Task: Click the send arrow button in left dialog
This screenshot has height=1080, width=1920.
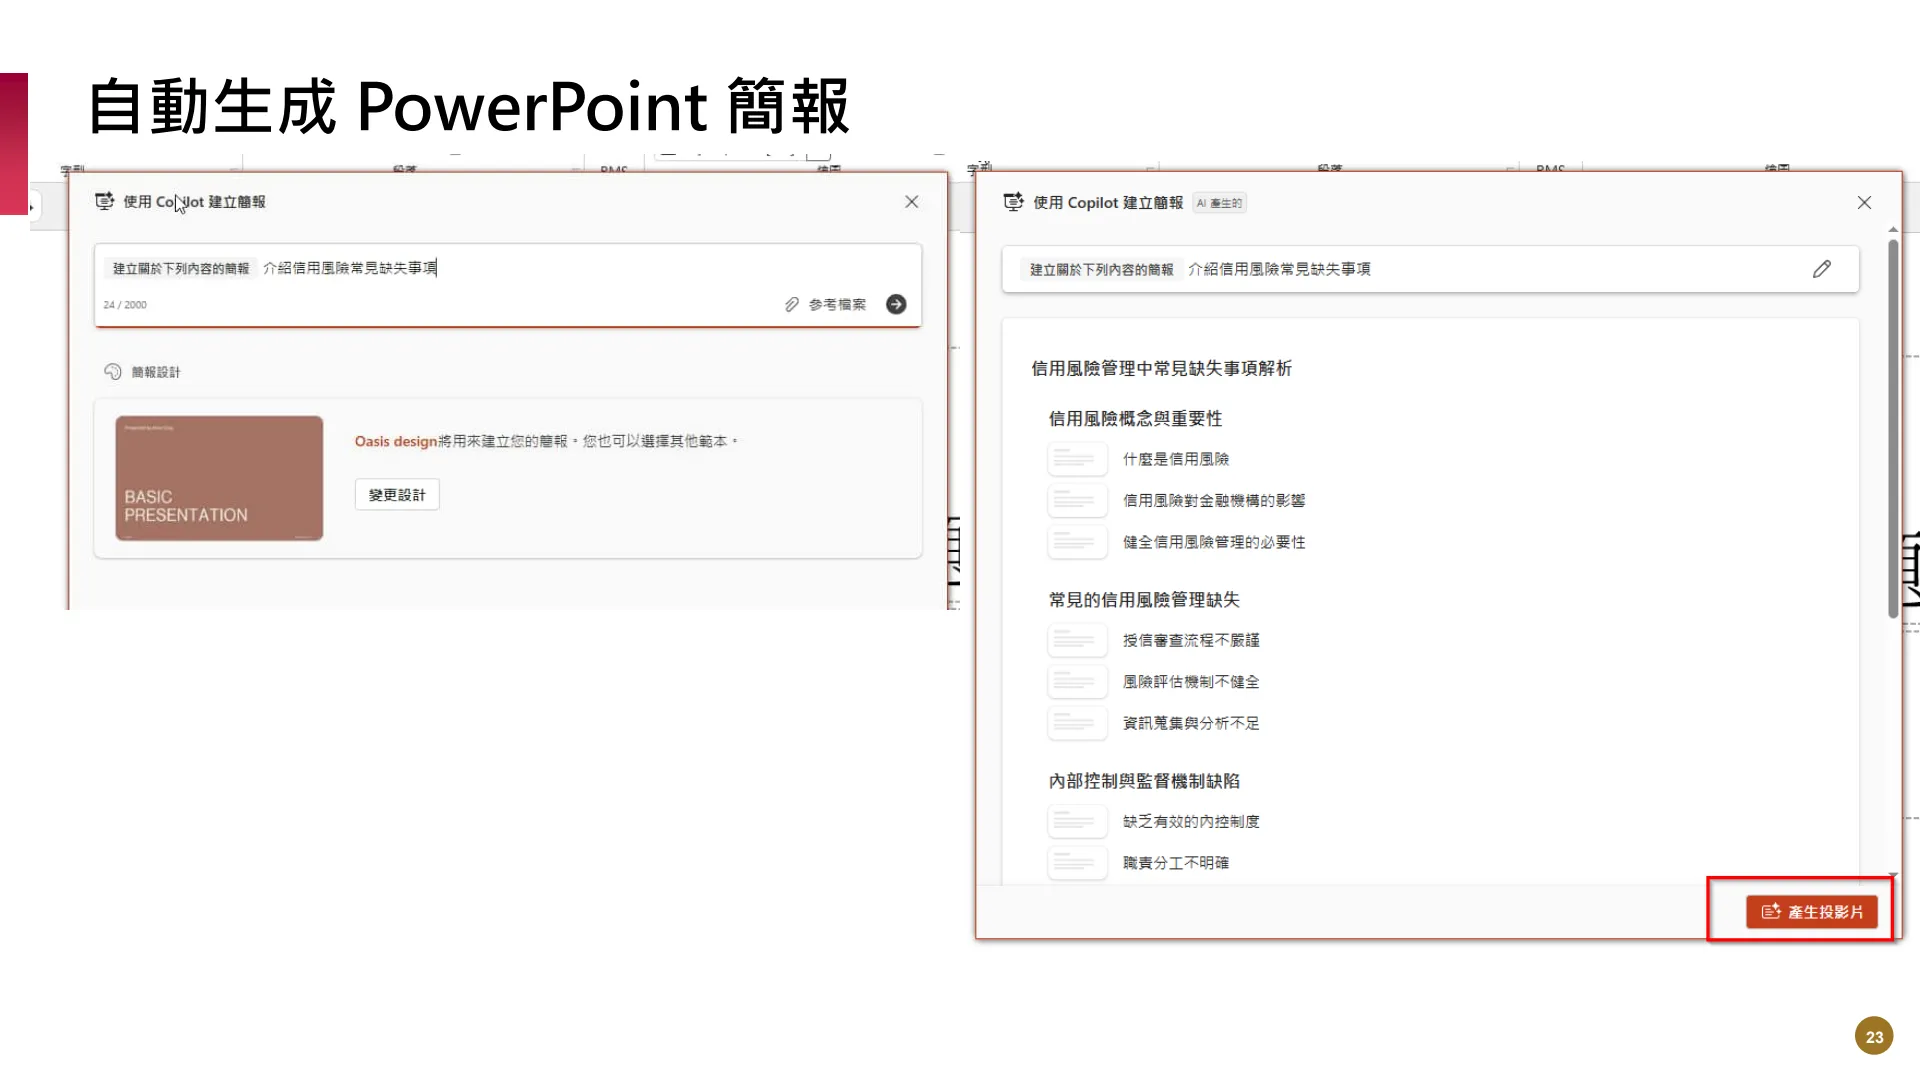Action: [x=896, y=304]
